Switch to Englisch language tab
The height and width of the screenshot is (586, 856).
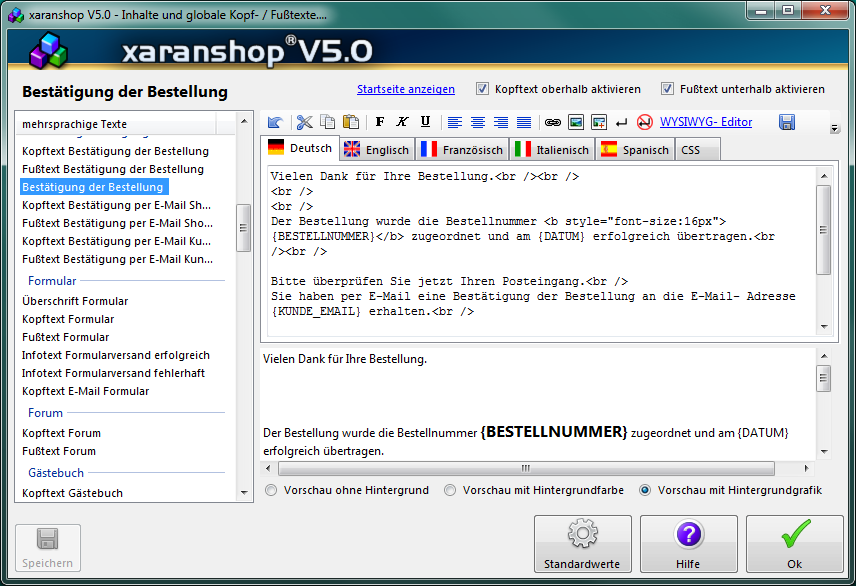377,150
